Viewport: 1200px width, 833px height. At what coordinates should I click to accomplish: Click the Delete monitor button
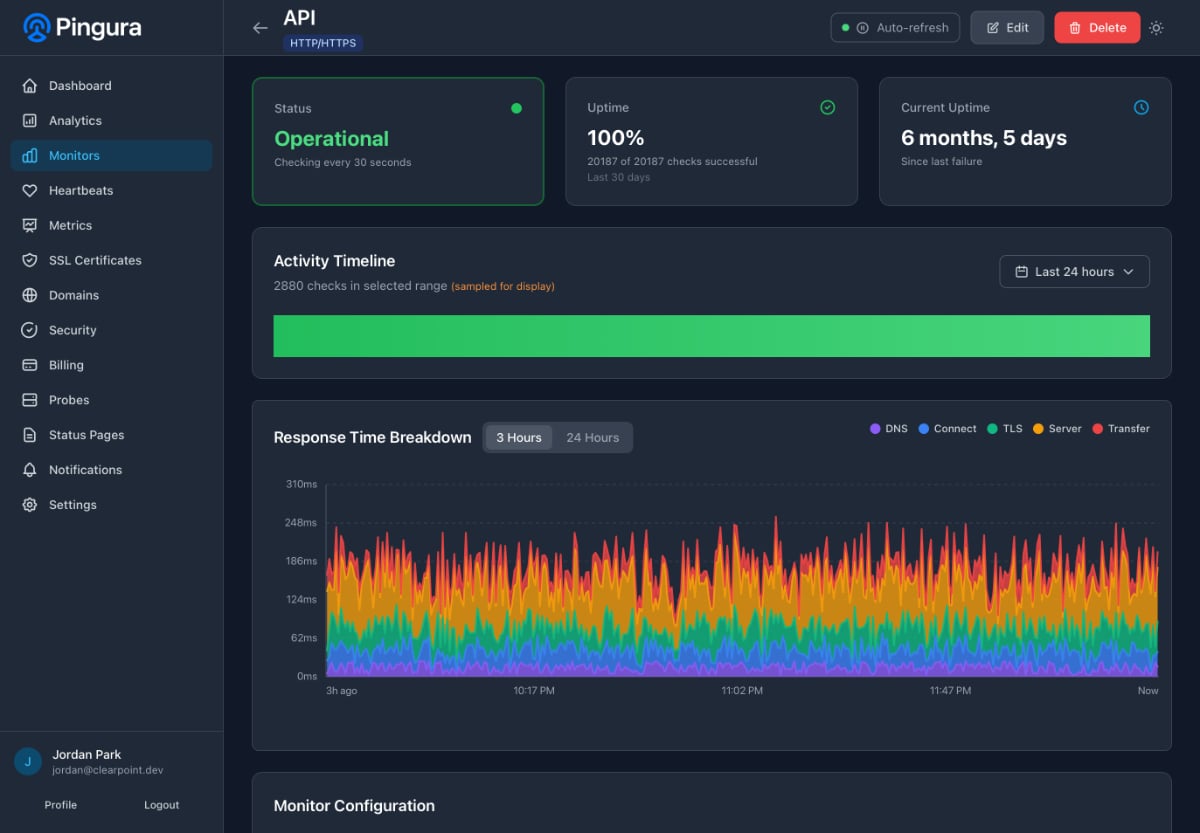pos(1097,27)
